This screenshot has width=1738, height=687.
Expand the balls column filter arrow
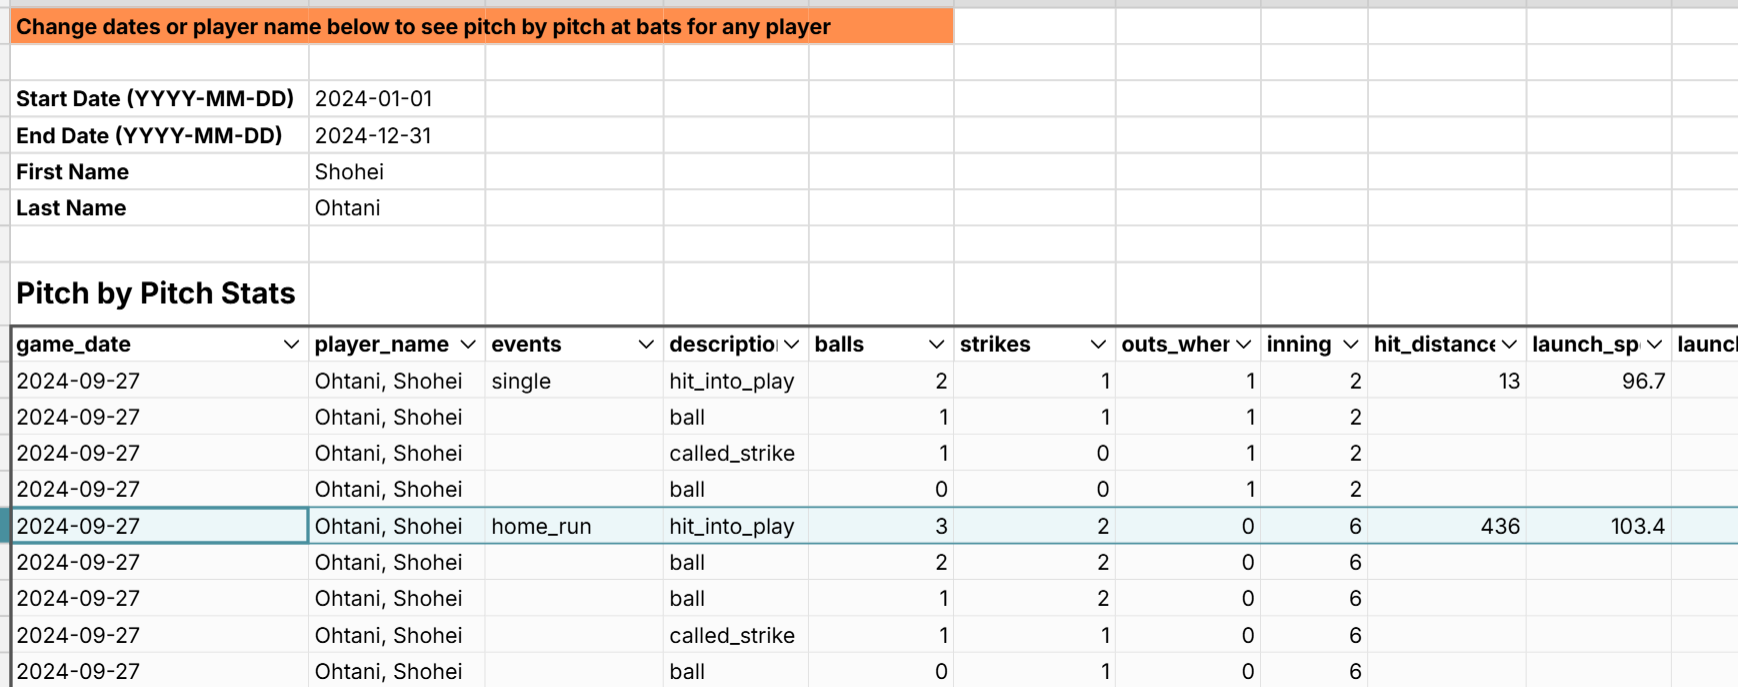tap(936, 345)
